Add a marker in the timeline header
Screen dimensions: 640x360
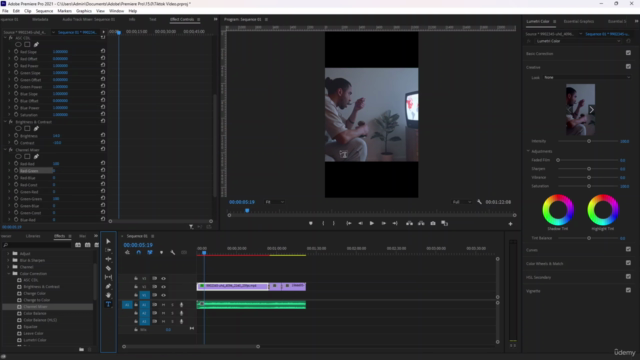click(161, 253)
